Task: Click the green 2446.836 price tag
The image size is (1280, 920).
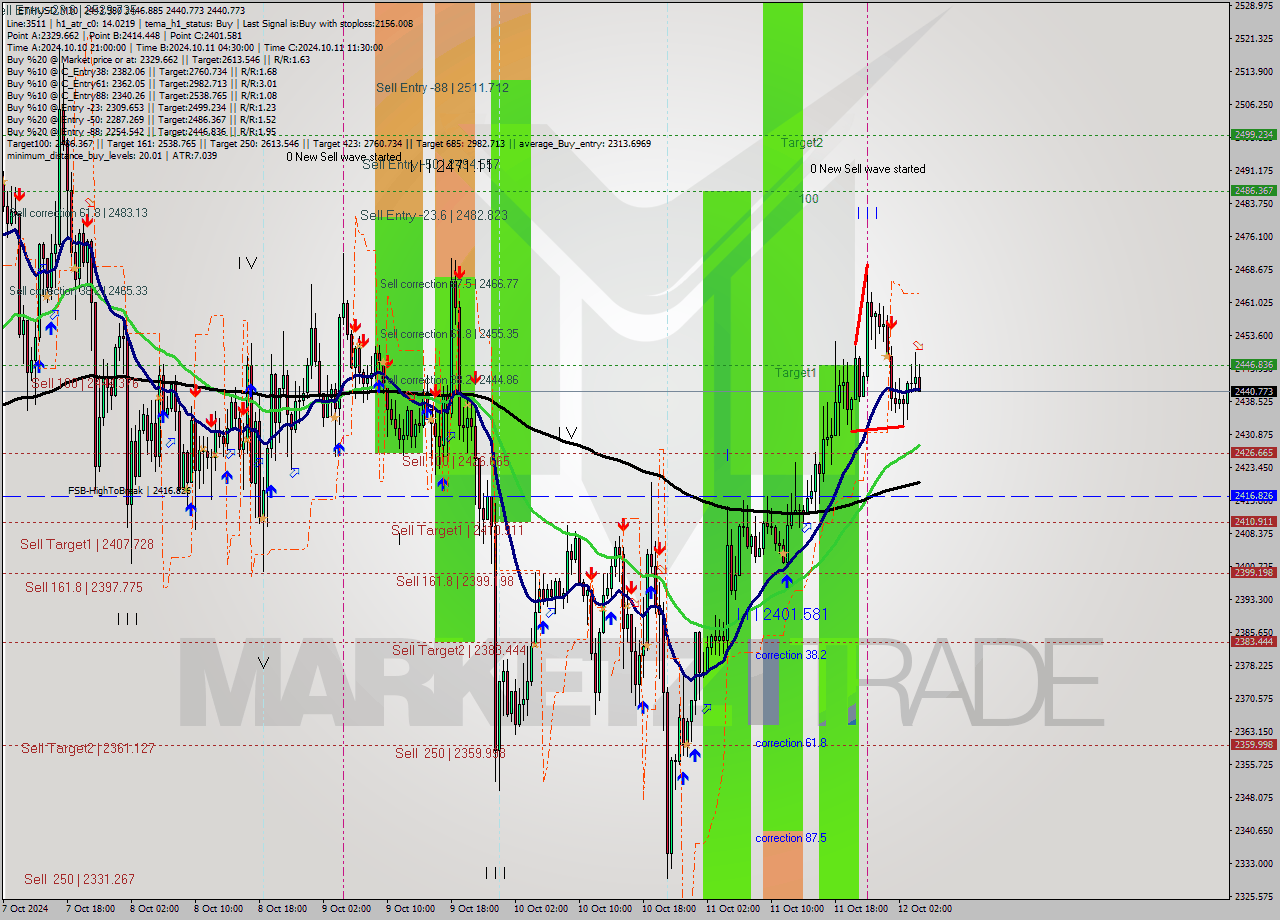Action: [x=1254, y=365]
